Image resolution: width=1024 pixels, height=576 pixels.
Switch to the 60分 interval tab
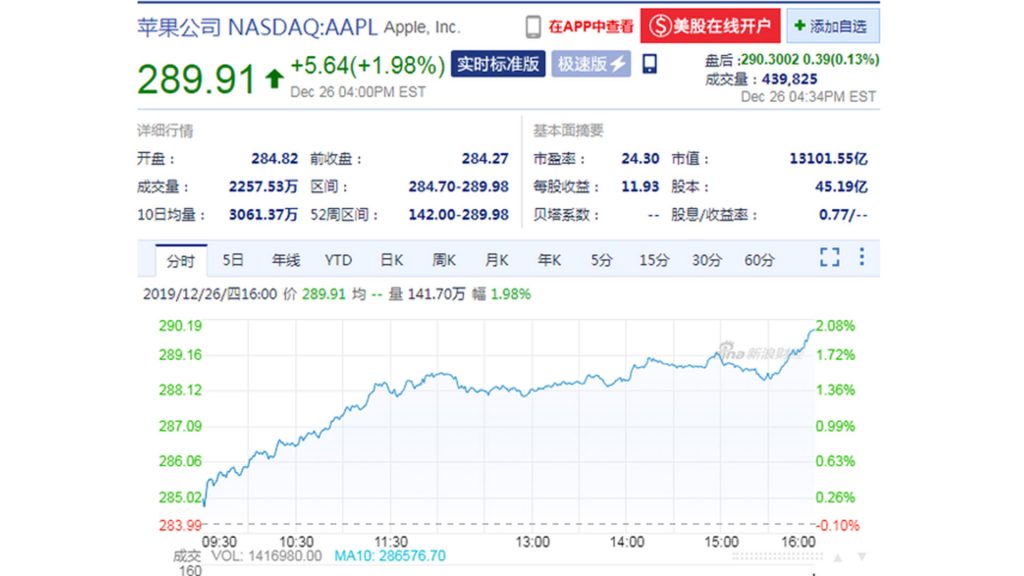pyautogui.click(x=759, y=260)
